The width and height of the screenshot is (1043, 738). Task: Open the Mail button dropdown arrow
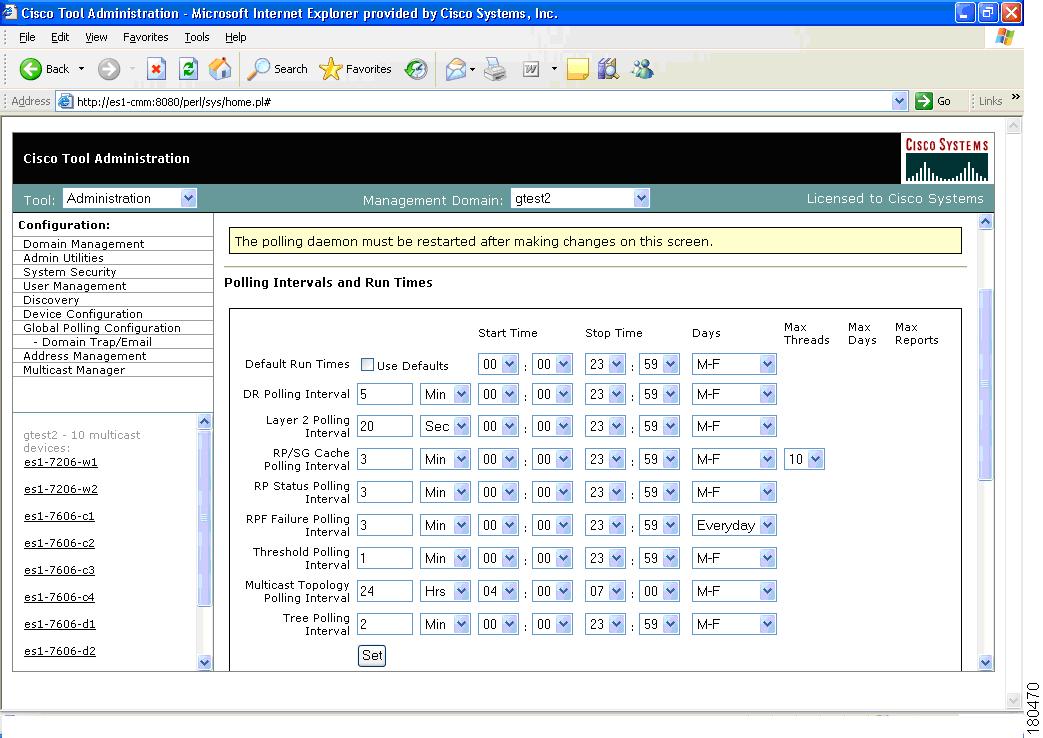point(472,69)
